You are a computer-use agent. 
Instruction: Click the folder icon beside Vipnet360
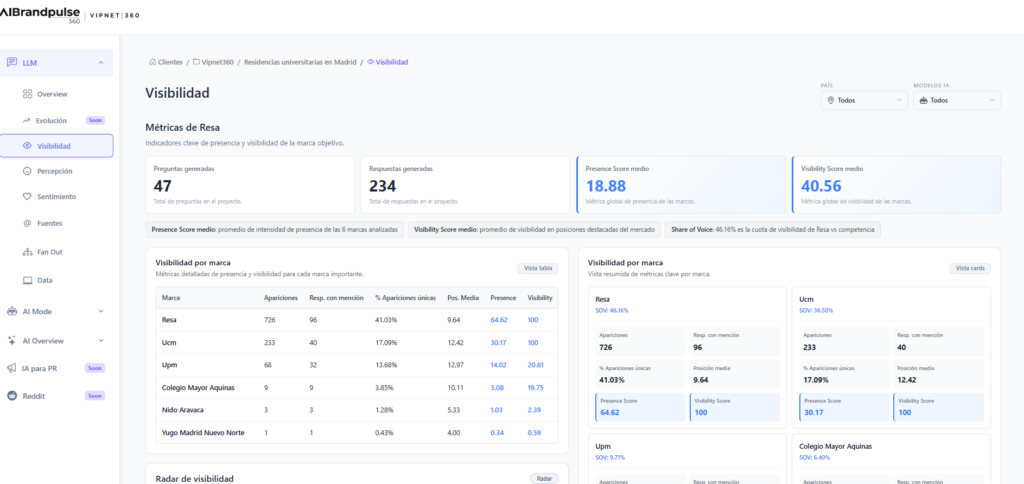[197, 62]
